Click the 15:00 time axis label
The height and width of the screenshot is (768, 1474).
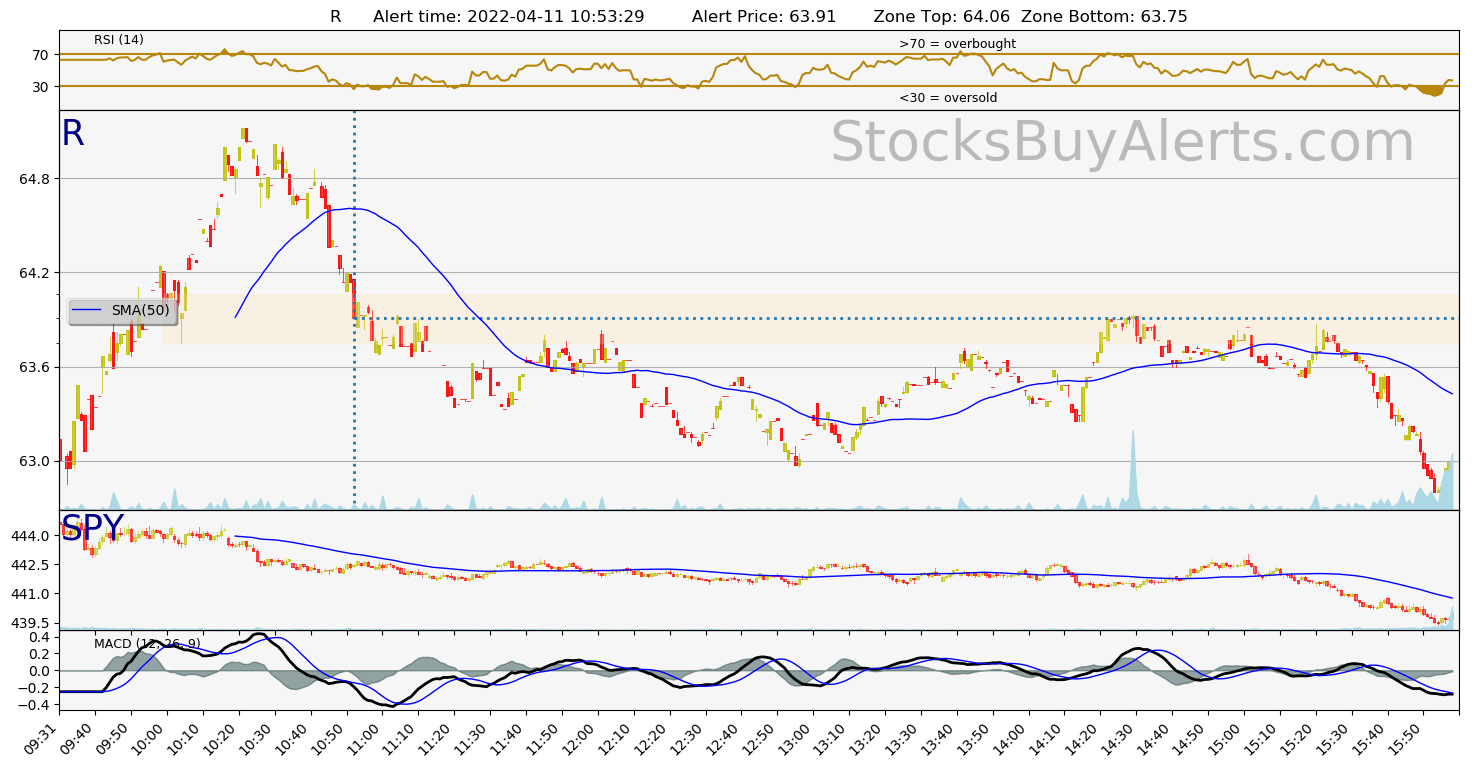(1226, 736)
